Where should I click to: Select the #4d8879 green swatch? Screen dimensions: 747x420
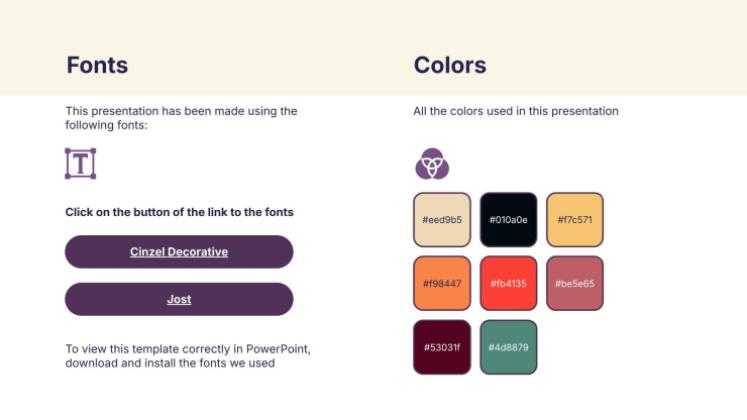coord(508,347)
